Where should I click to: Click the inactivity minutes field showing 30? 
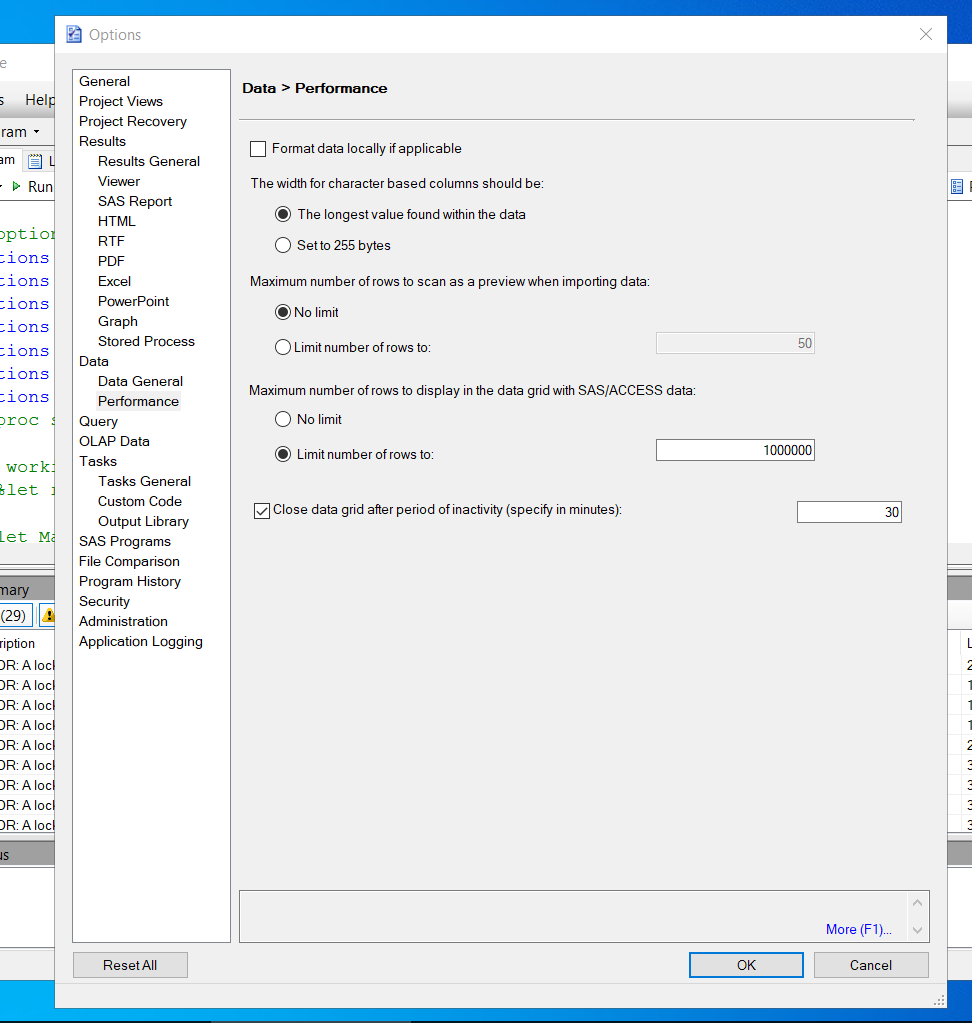click(x=849, y=512)
